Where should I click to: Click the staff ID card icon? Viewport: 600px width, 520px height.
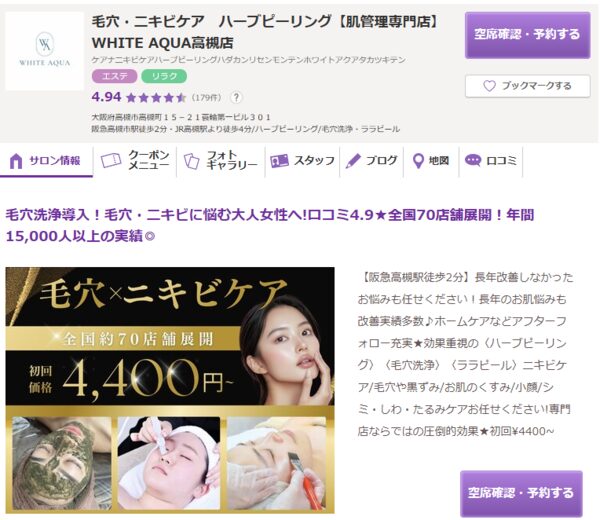tap(279, 161)
